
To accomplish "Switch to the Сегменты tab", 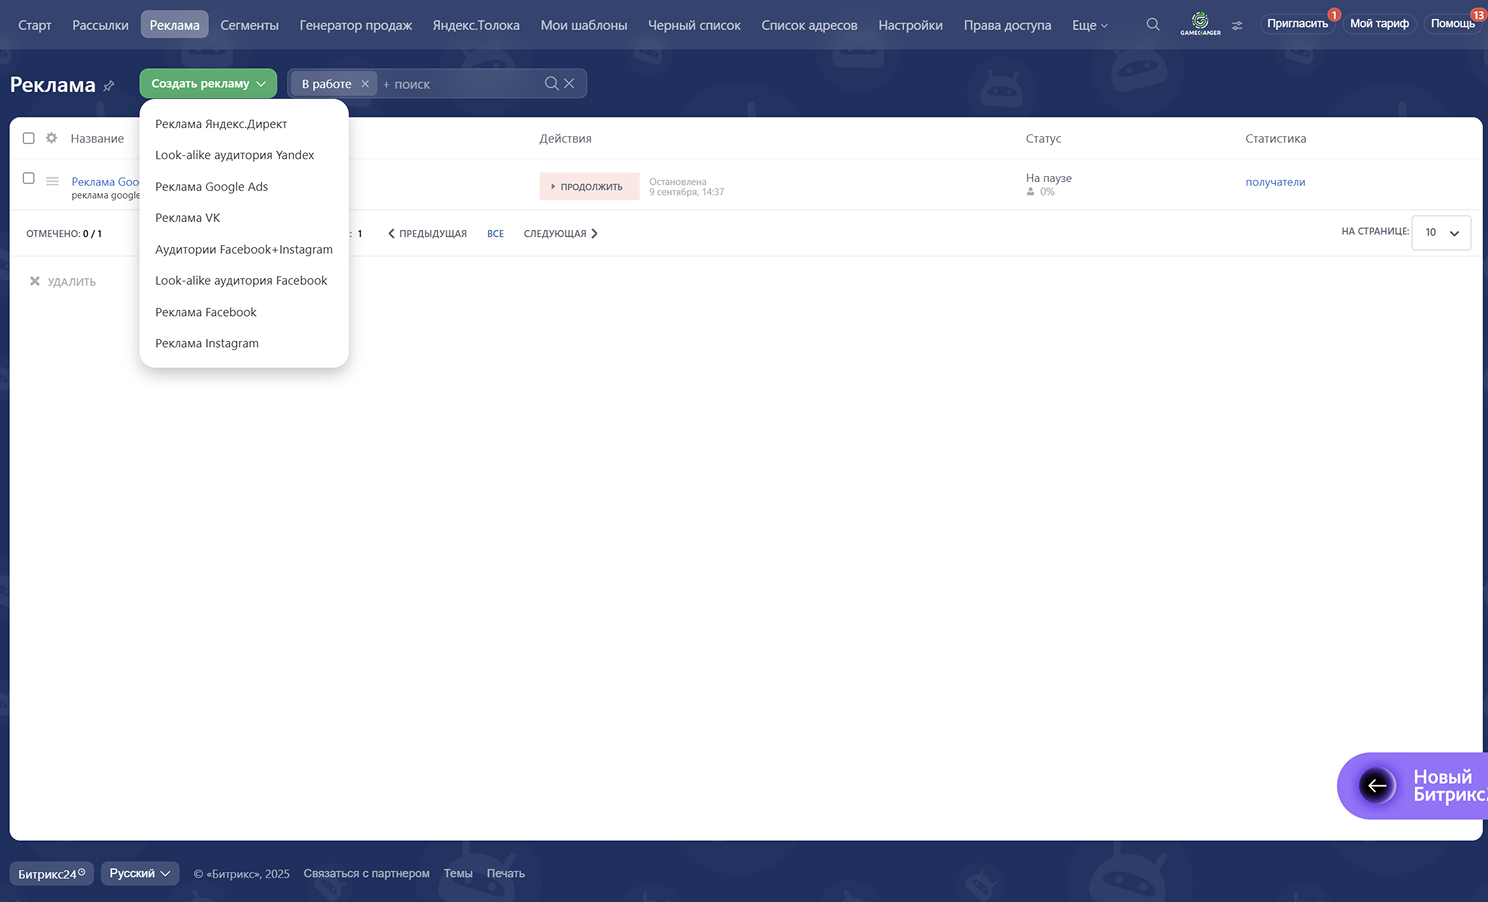I will click(x=249, y=25).
